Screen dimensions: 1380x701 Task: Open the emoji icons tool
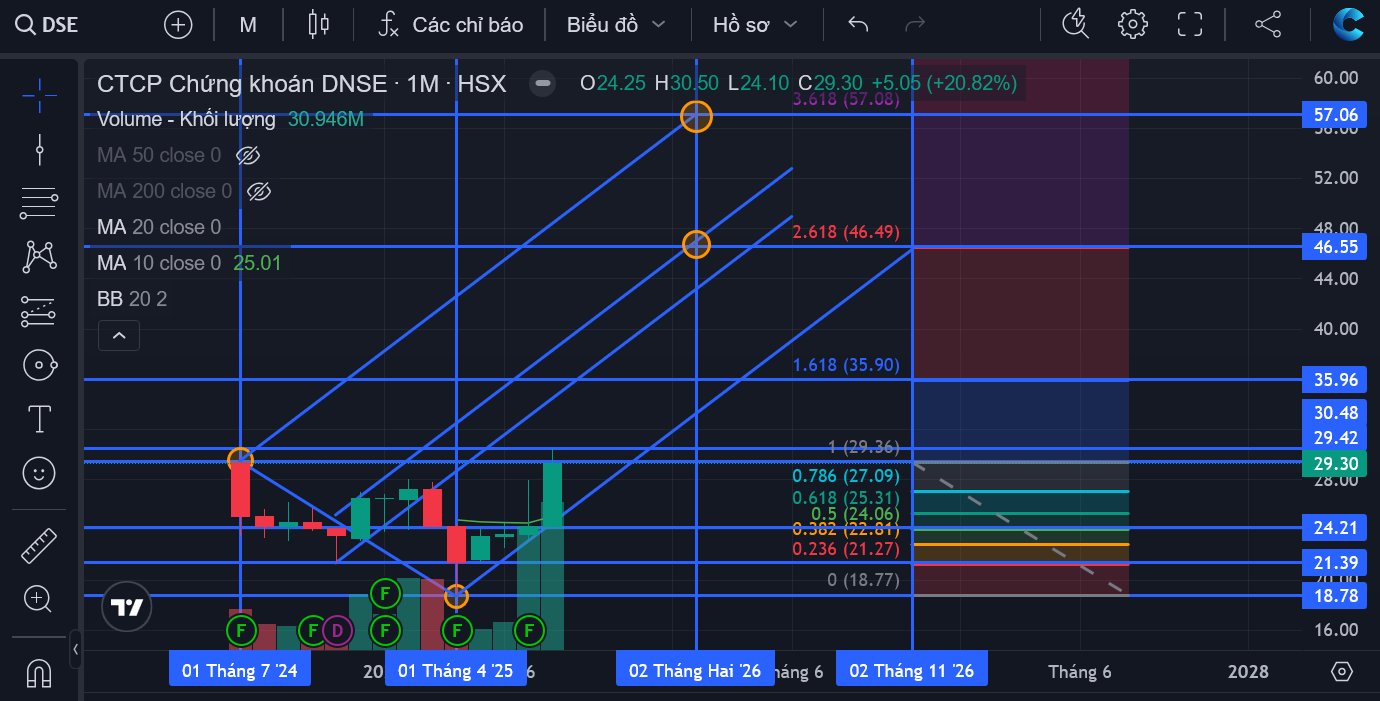pyautogui.click(x=39, y=472)
